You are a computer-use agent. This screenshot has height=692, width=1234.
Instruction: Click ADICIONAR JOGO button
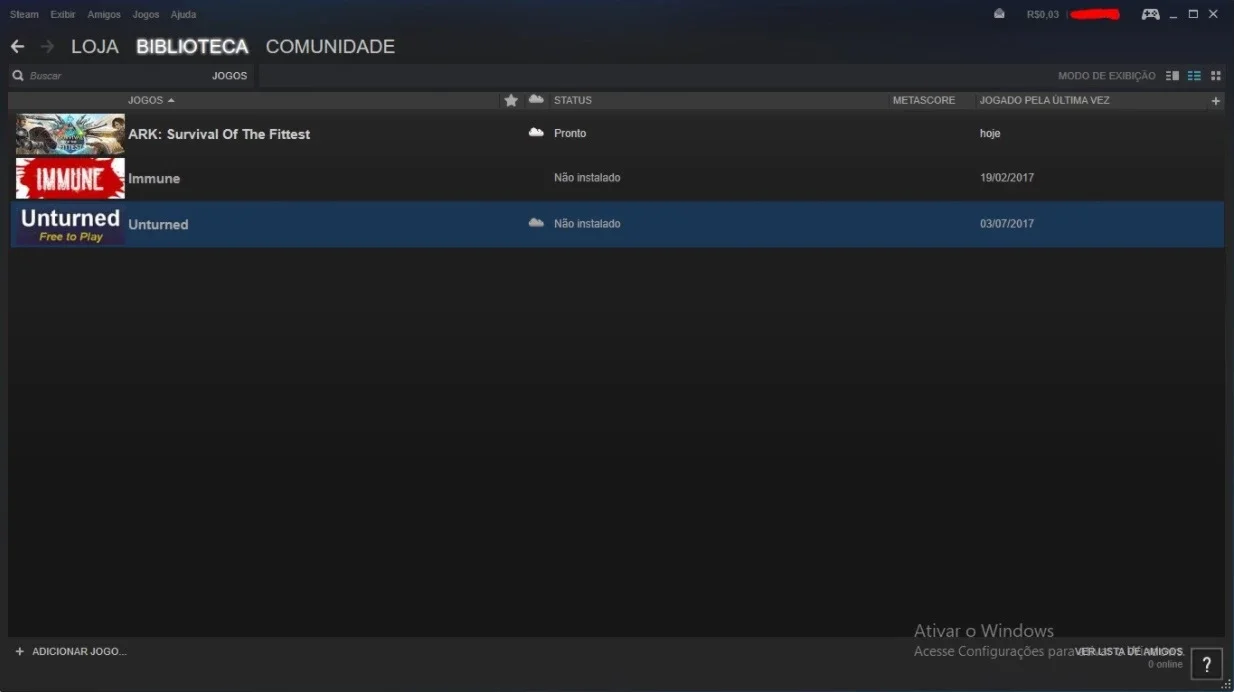click(70, 652)
